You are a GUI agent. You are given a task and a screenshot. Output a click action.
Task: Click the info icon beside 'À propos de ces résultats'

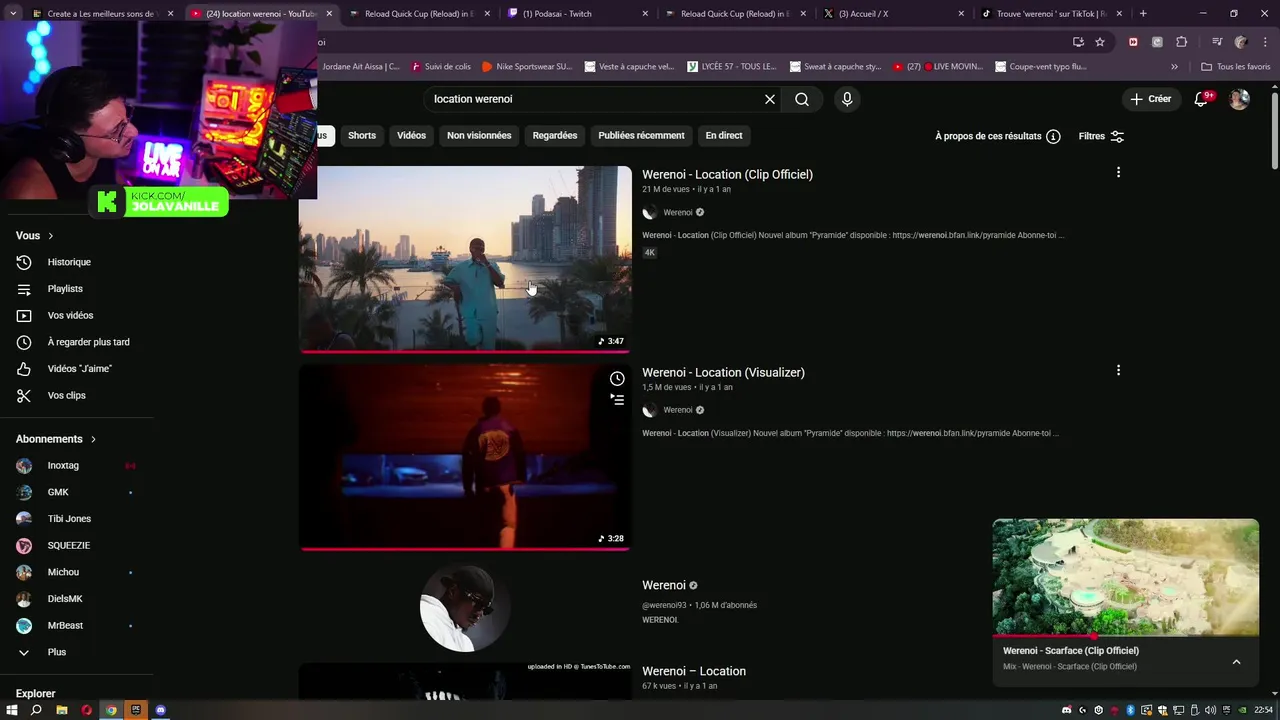click(1053, 136)
